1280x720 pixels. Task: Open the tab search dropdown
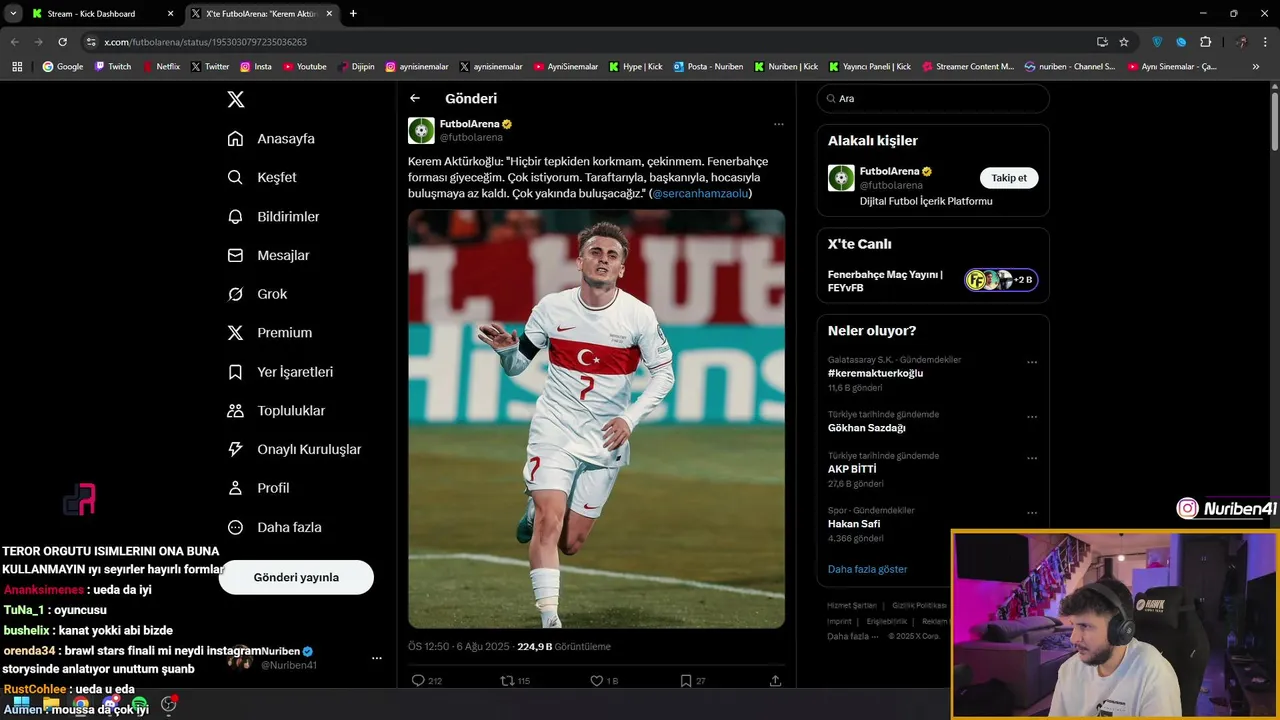(13, 14)
